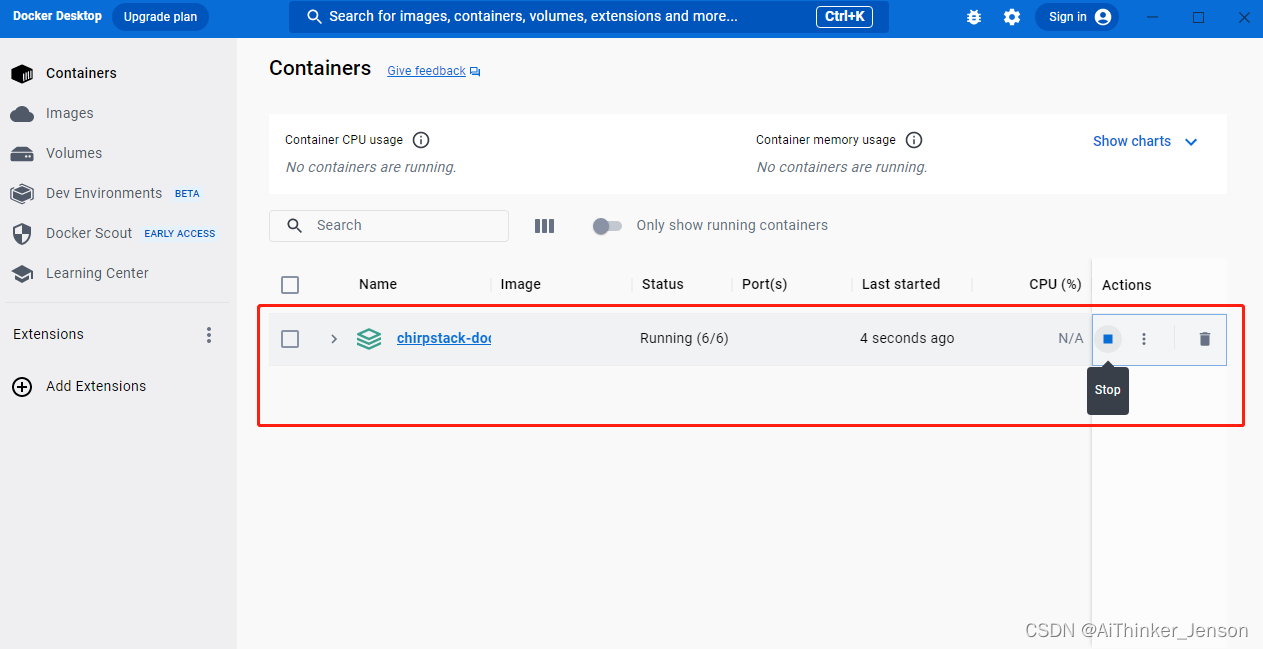This screenshot has width=1263, height=649.
Task: Click the Upgrade plan button
Action: (x=160, y=17)
